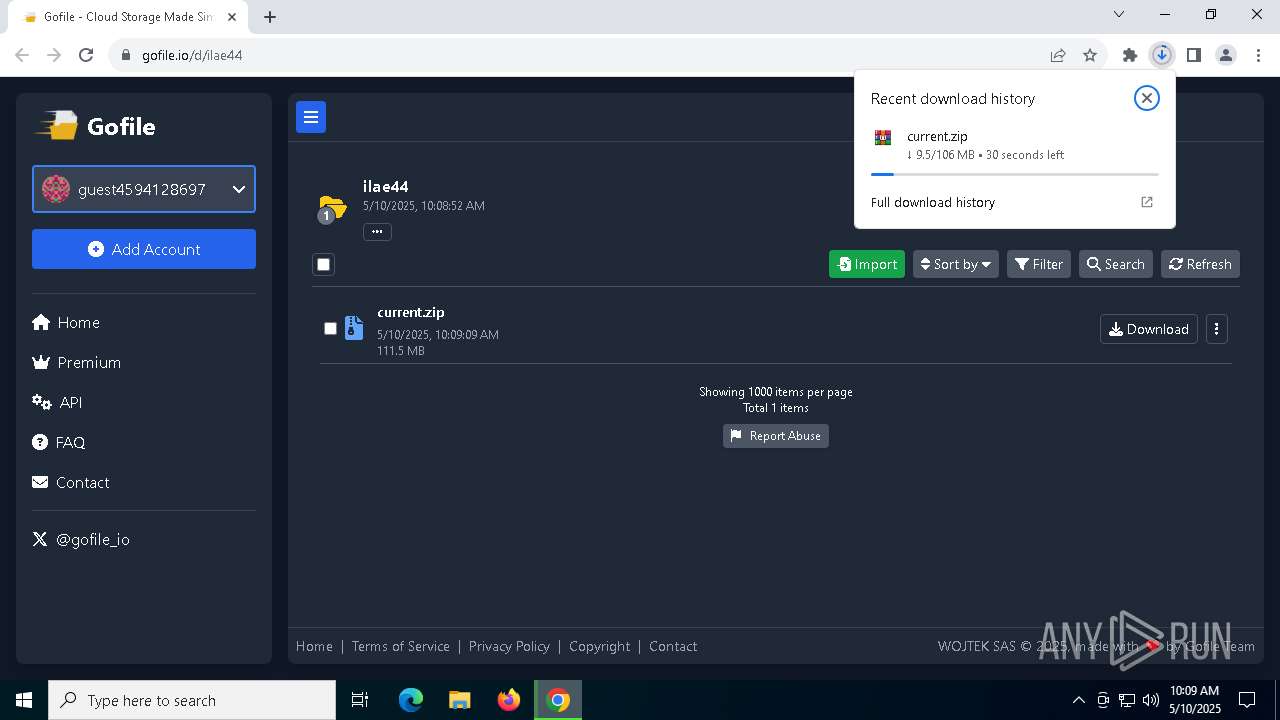Bookmark this page with star icon

(1090, 55)
